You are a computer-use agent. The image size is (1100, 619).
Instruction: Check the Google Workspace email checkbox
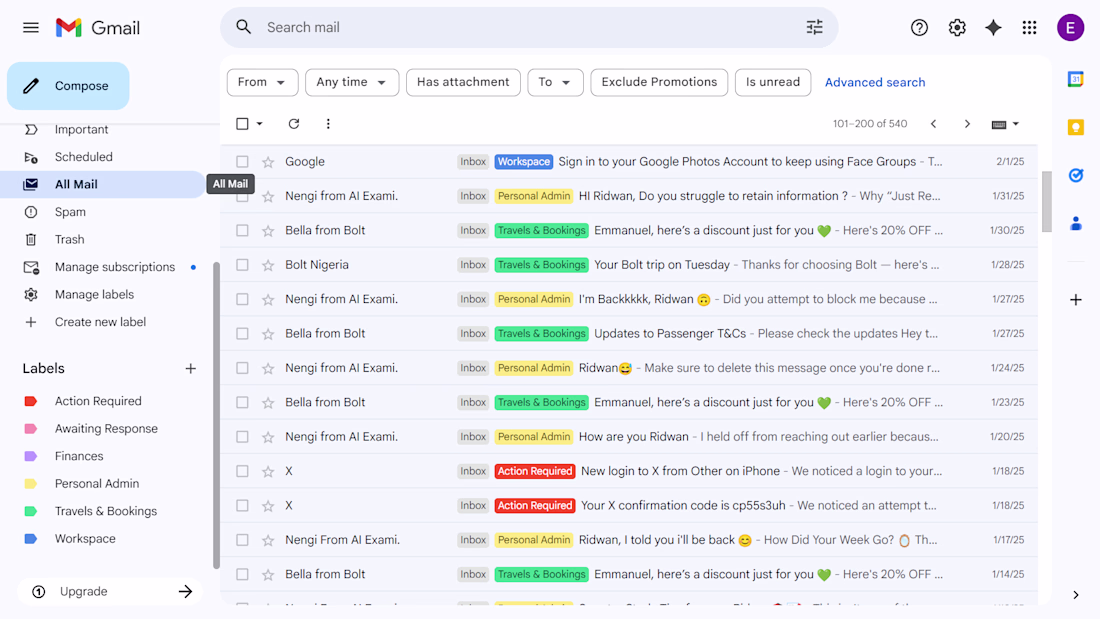tap(242, 161)
